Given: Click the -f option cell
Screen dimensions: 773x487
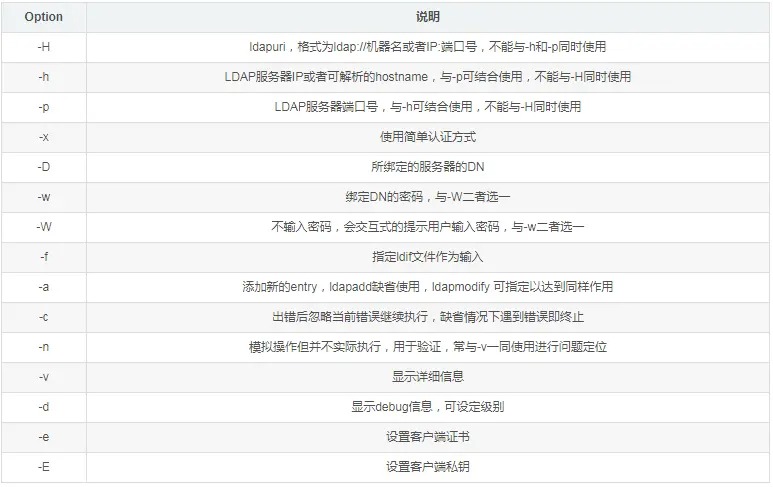Looking at the screenshot, I should [44, 257].
